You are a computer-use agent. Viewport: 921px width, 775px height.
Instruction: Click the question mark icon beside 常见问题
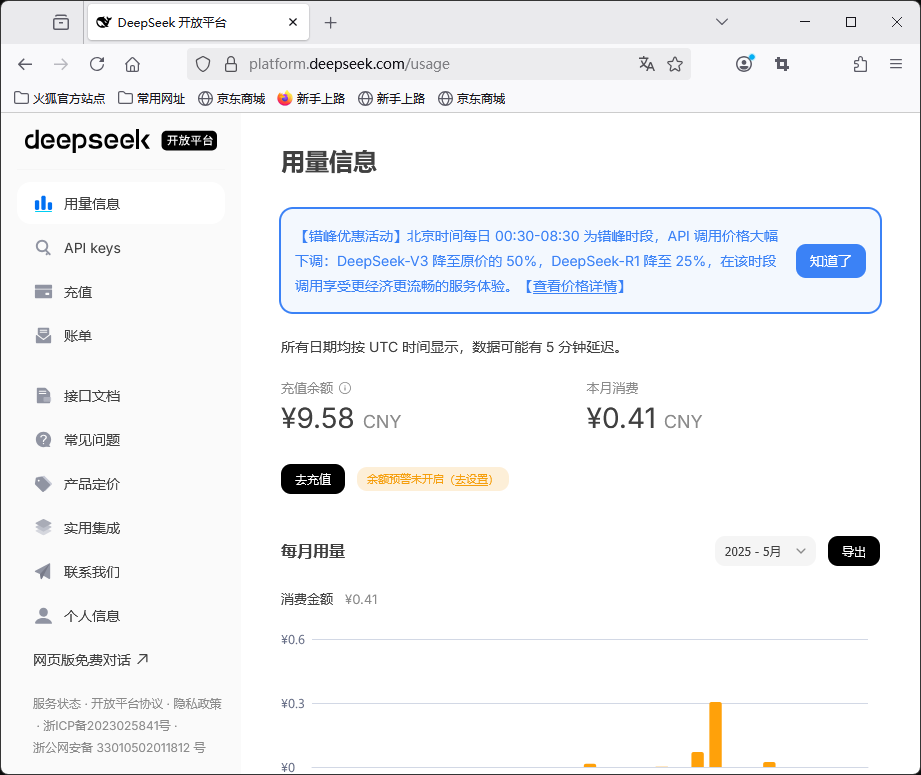click(43, 439)
